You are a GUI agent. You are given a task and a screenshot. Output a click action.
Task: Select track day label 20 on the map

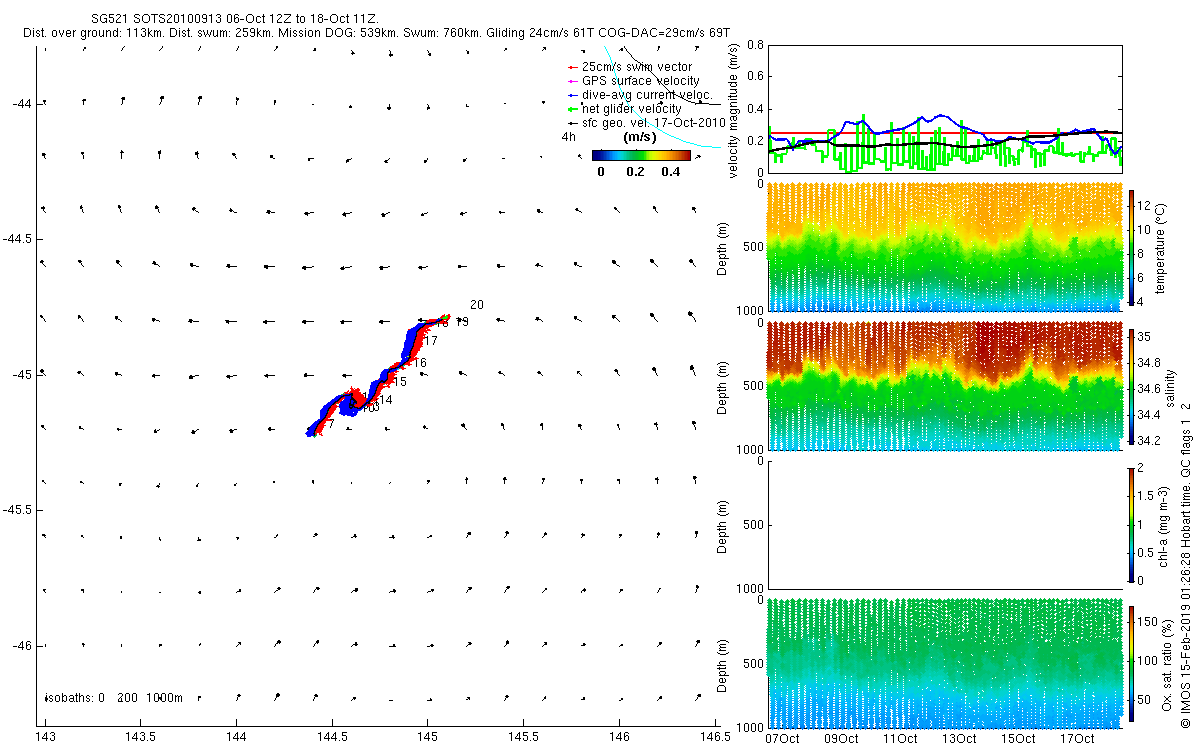pyautogui.click(x=476, y=305)
